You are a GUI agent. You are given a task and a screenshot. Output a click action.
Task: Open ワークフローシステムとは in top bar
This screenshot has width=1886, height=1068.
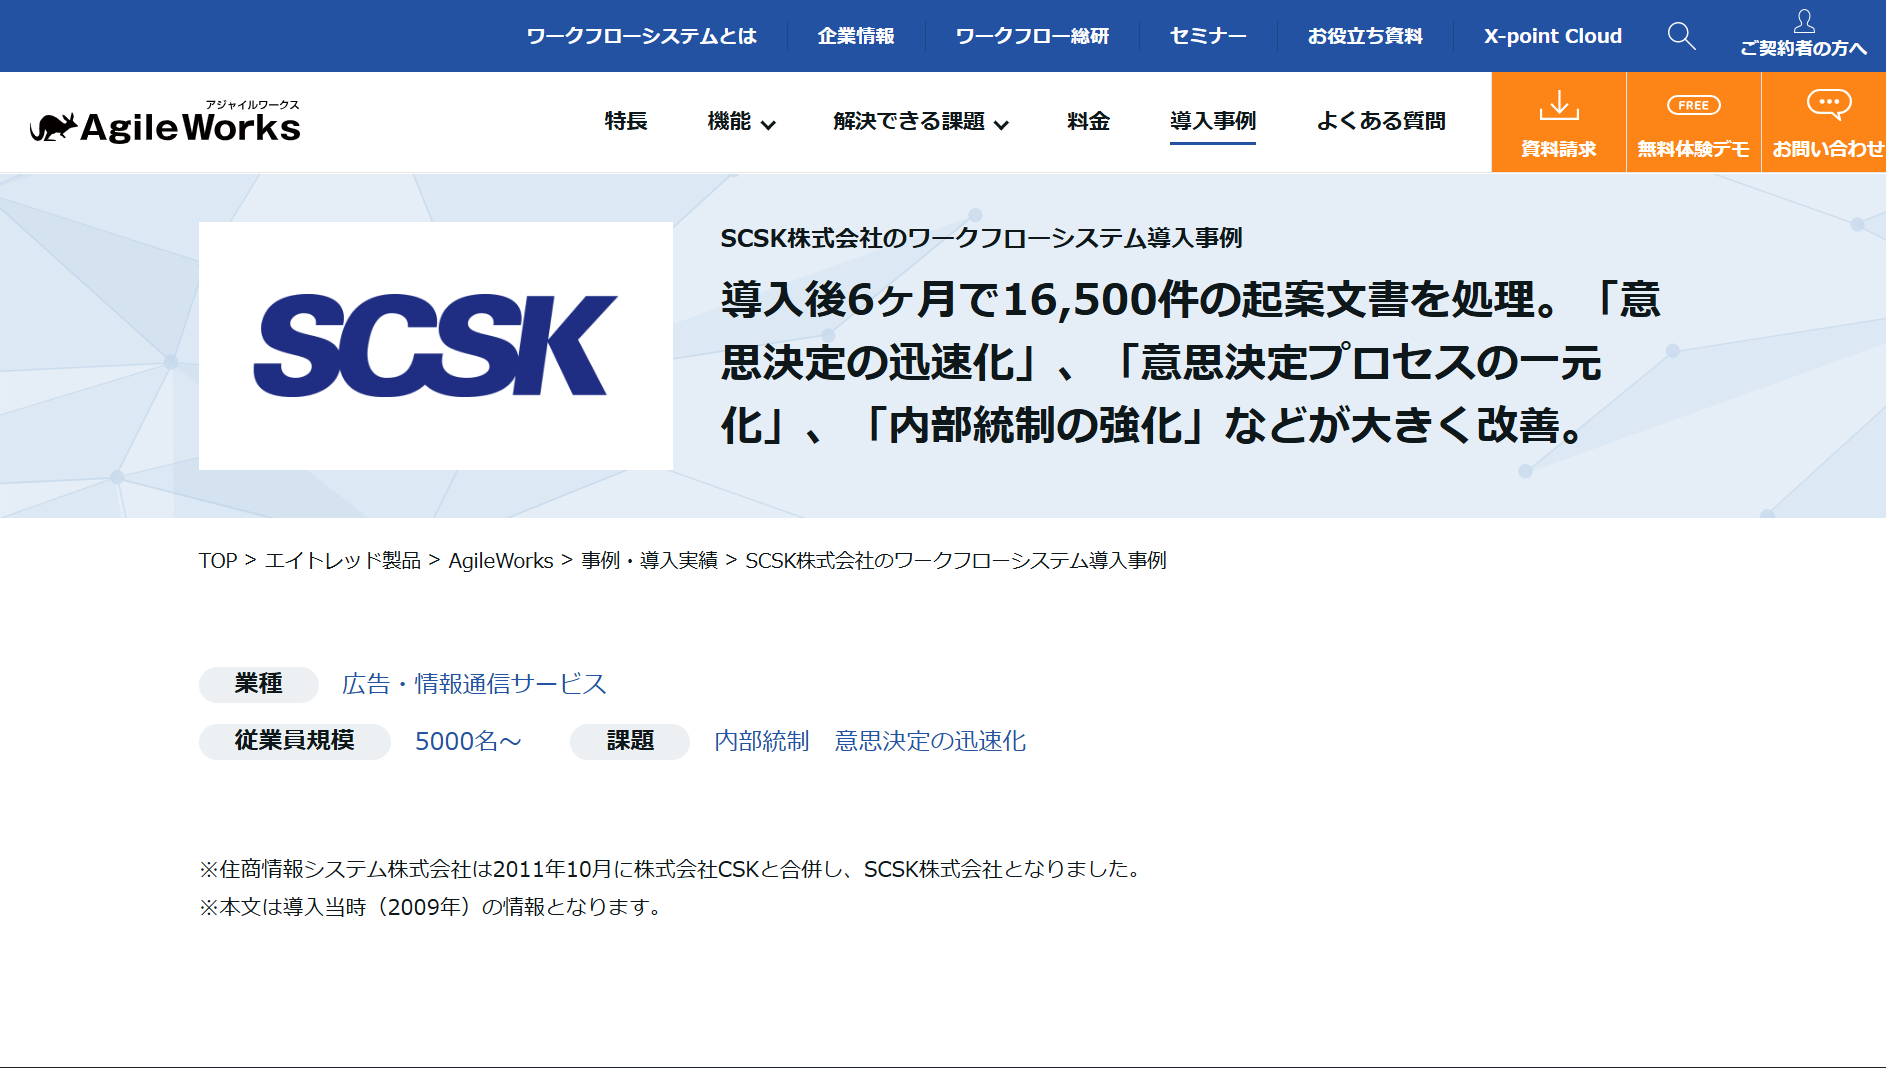click(x=641, y=36)
